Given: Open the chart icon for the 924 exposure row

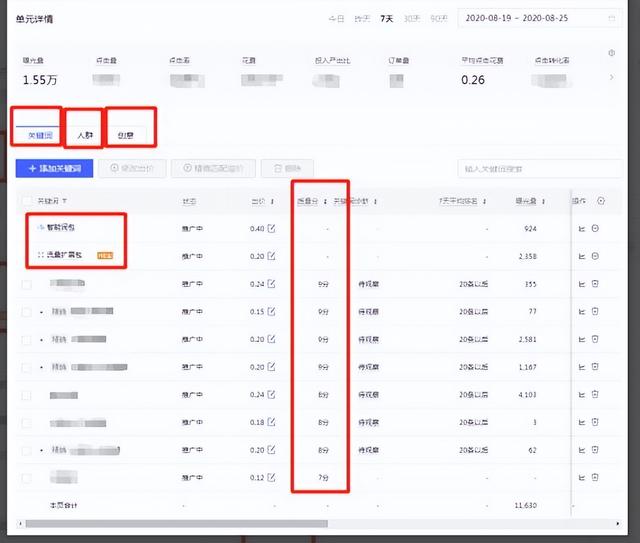Looking at the screenshot, I should pos(582,229).
